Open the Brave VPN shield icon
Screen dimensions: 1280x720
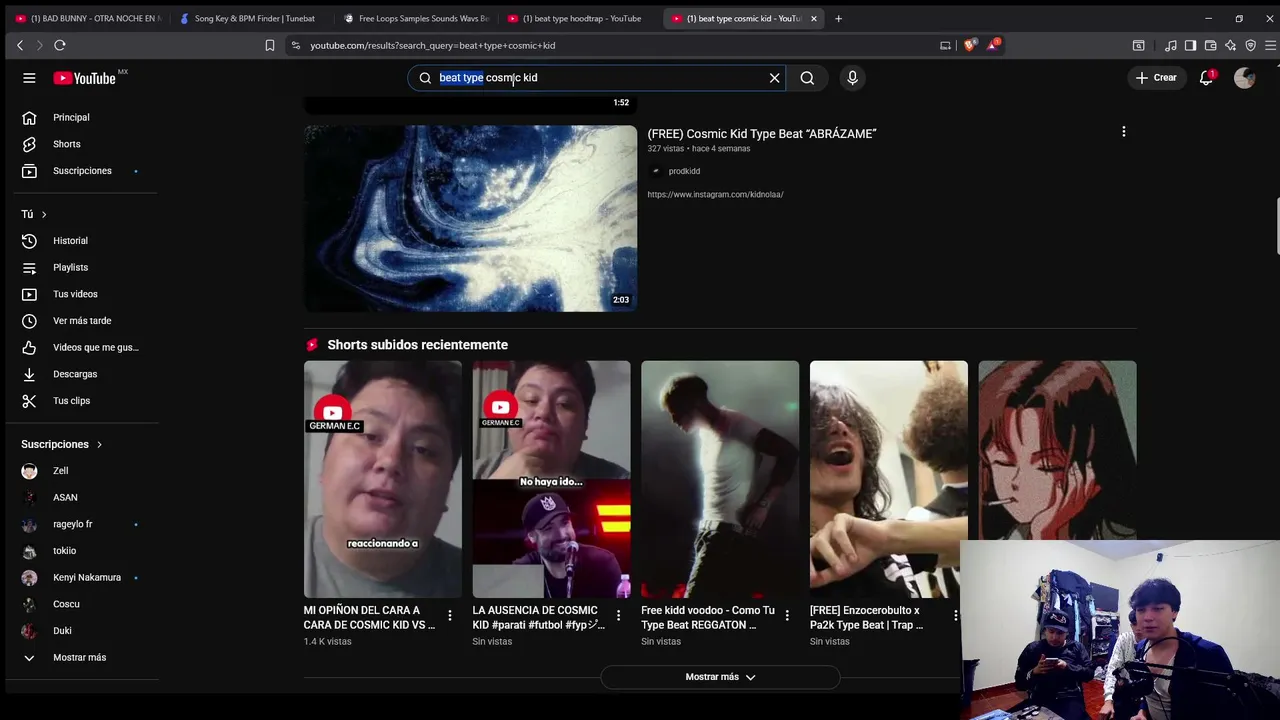point(1250,45)
